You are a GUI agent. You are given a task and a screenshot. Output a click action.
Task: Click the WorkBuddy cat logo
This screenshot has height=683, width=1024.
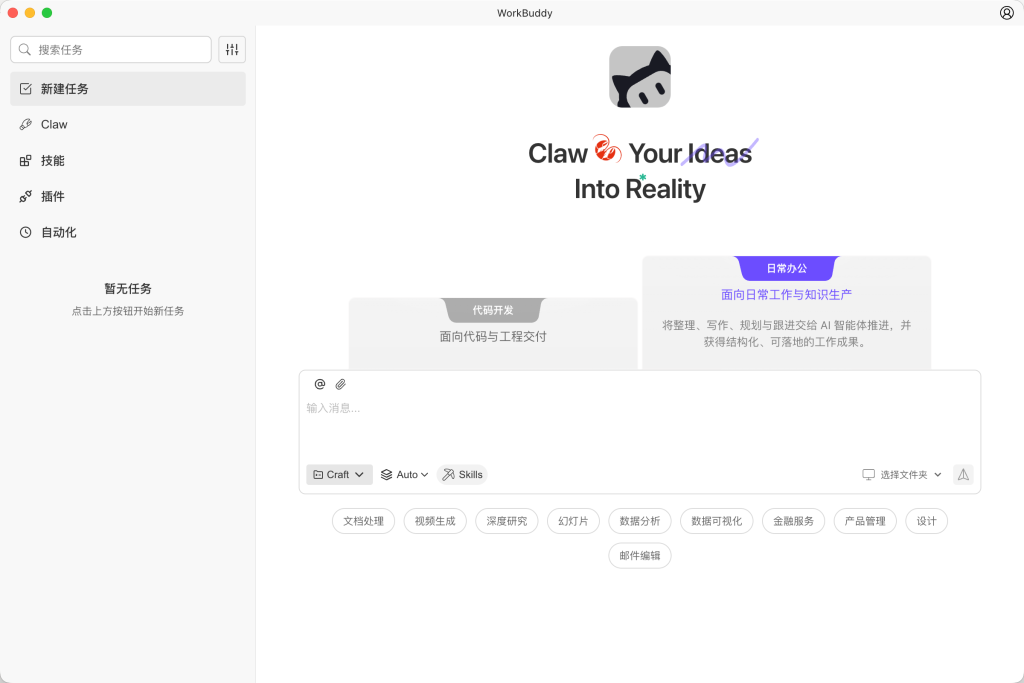point(640,77)
